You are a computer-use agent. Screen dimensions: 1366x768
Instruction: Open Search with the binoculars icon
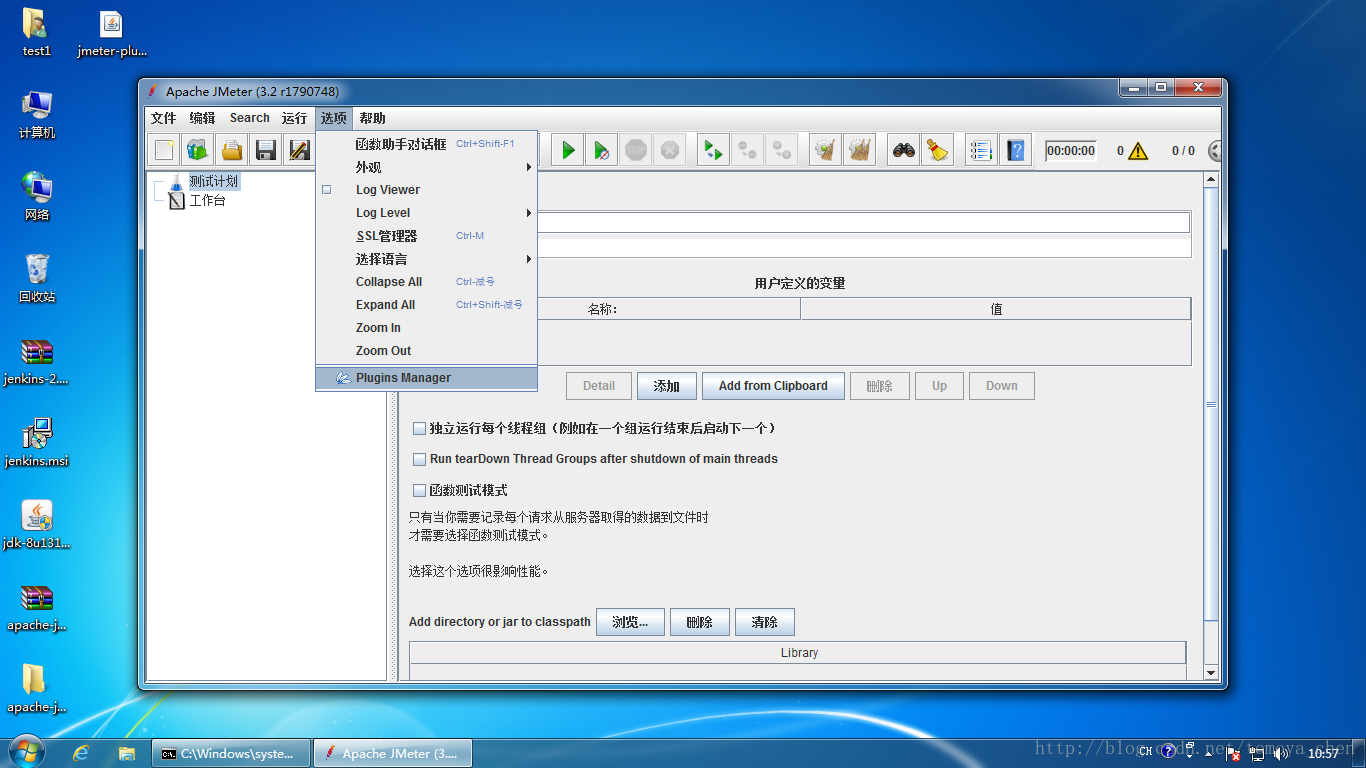click(904, 150)
